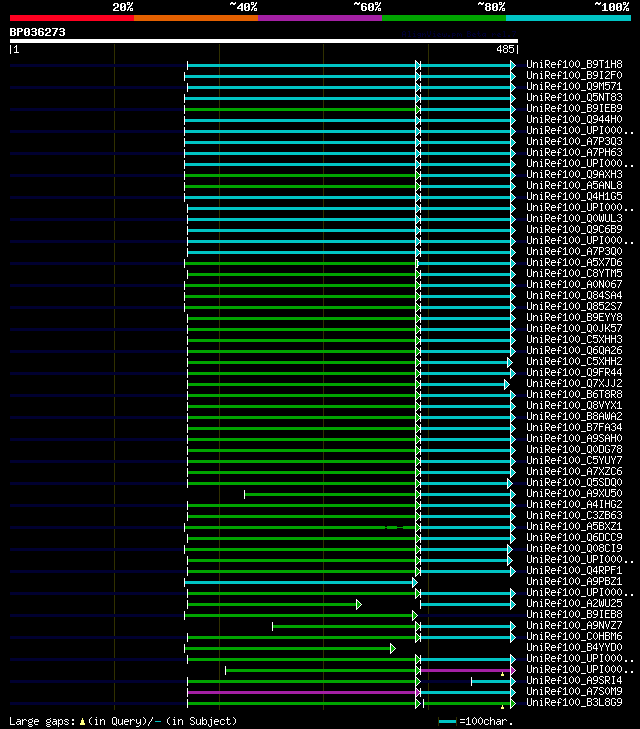Click hit label UniRef100_A9SRI4

tap(574, 681)
